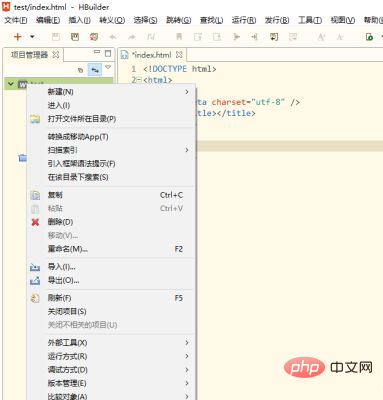Select the 项目管理器 panel tab
This screenshot has height=400, width=383.
pos(29,55)
